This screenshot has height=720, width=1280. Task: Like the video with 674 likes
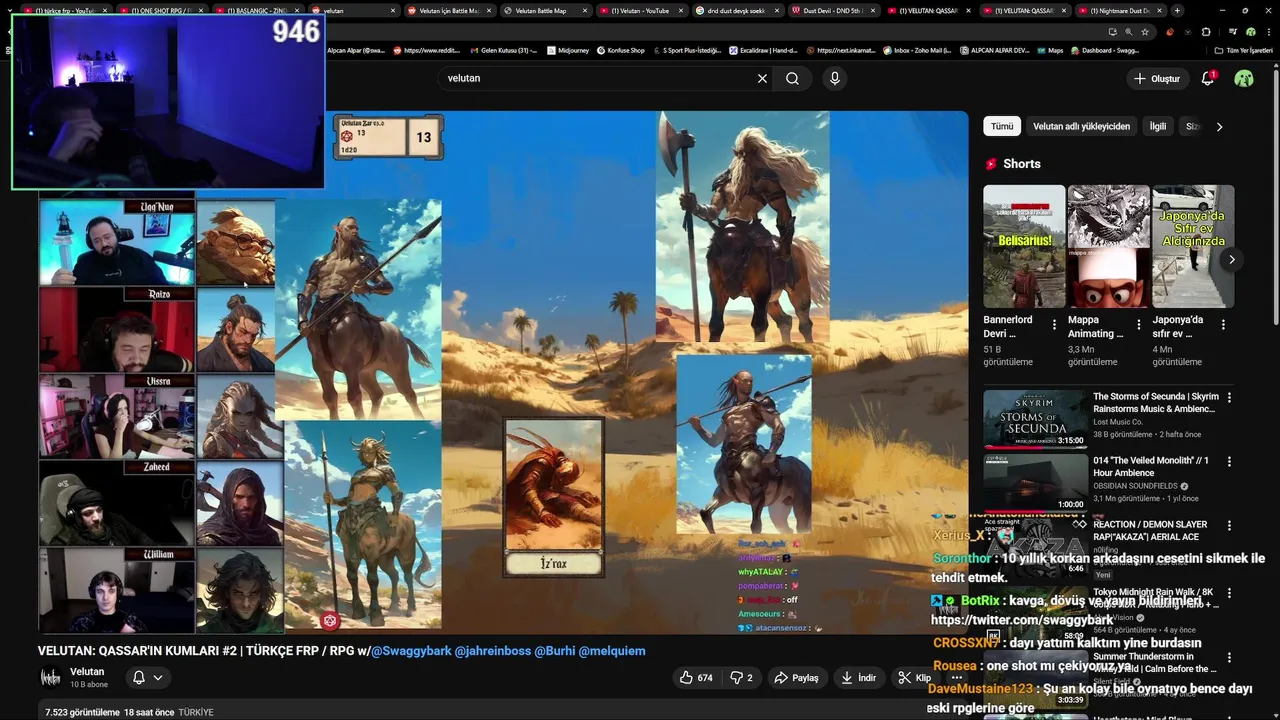pos(696,677)
